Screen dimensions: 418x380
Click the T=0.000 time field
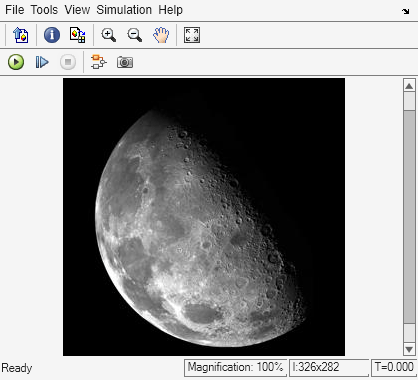pos(394,367)
